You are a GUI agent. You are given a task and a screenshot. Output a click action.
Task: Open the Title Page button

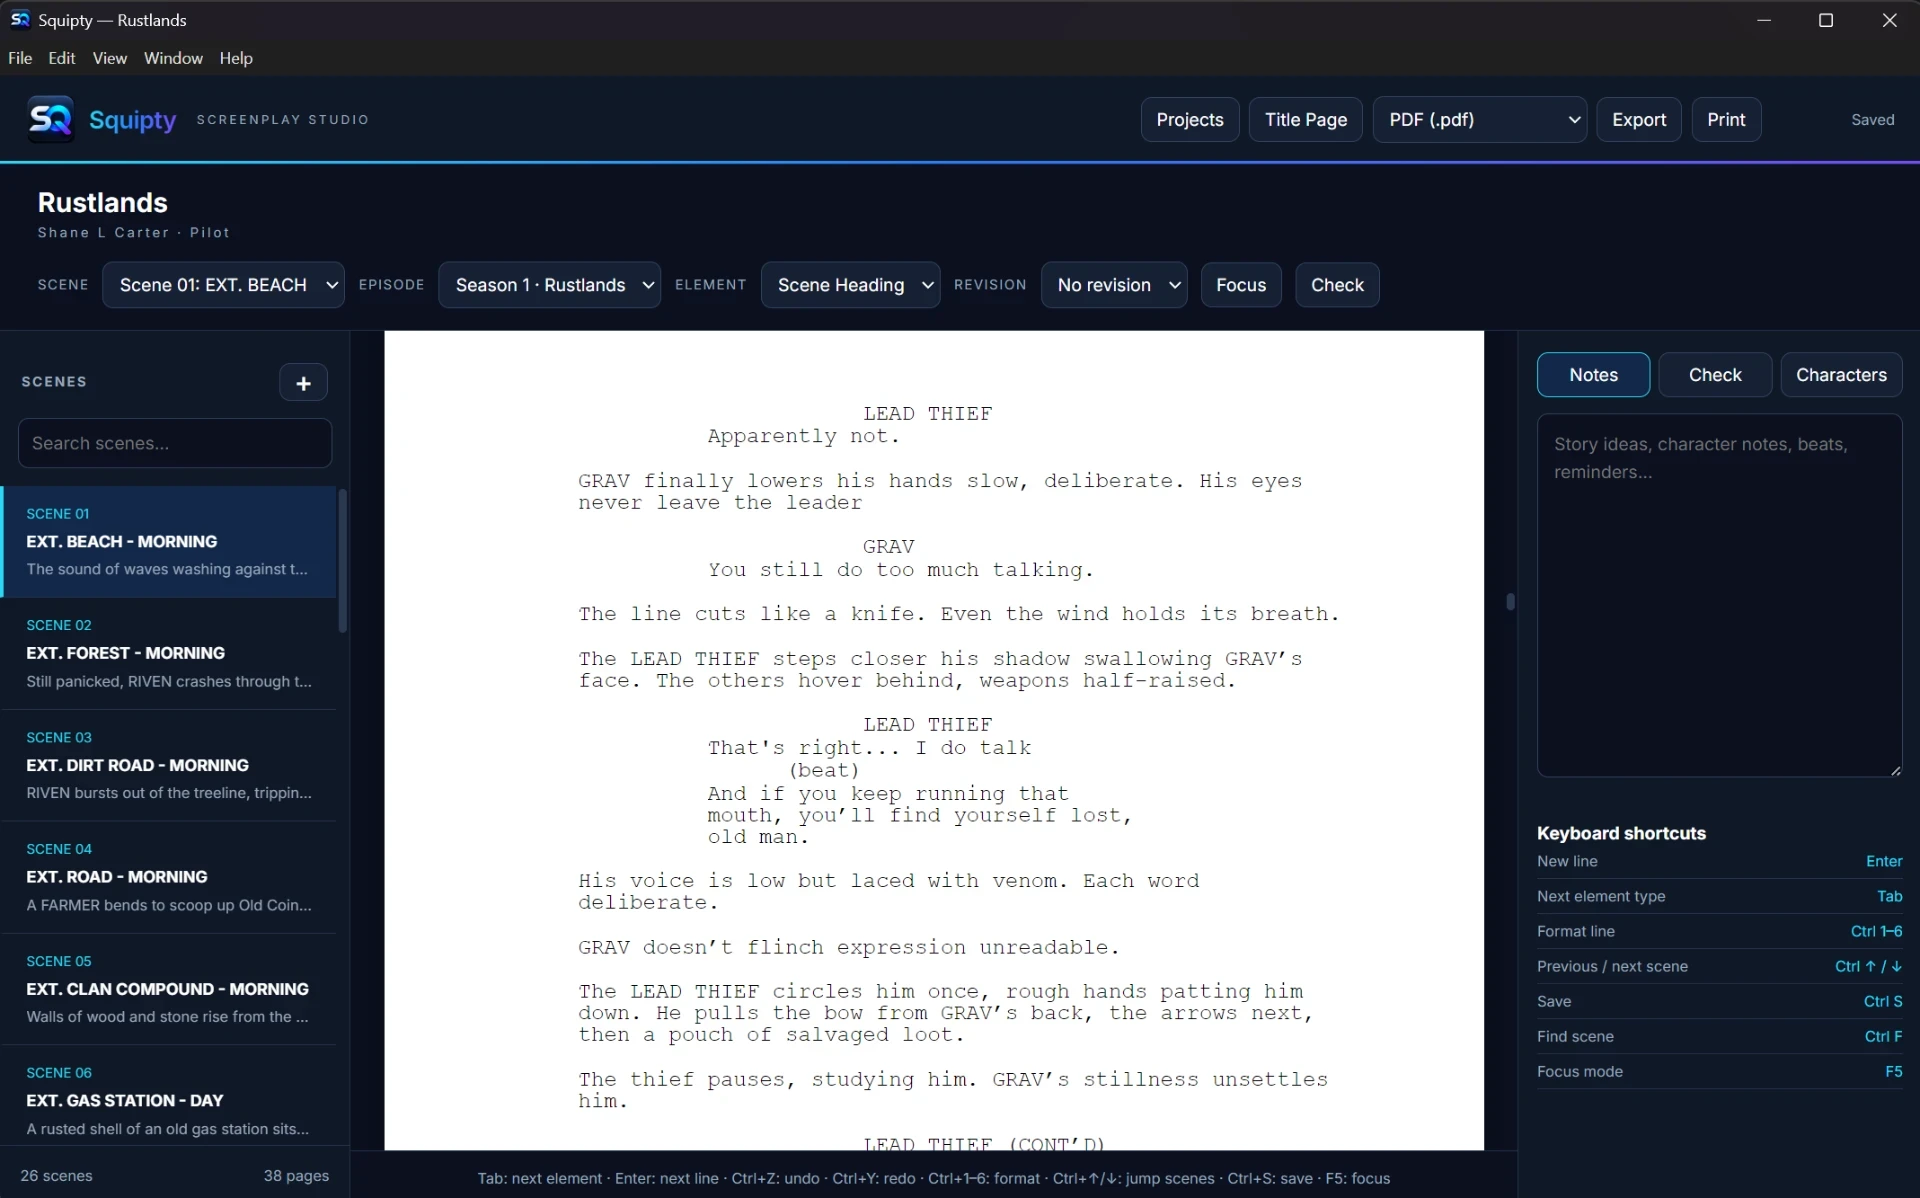coord(1305,120)
